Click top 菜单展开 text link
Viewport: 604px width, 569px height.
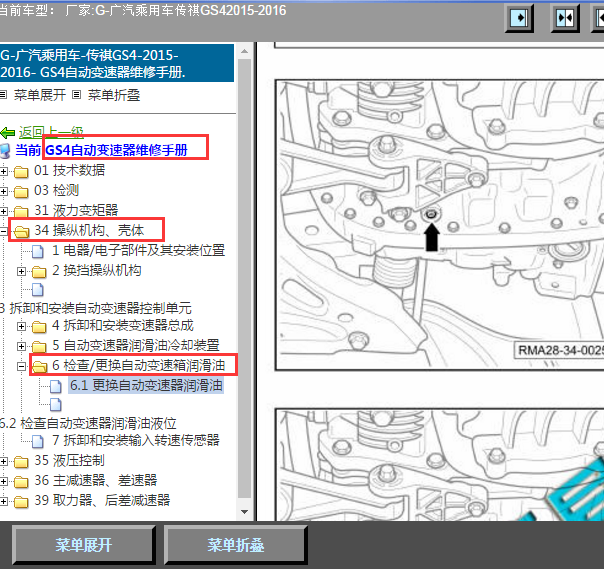click(x=40, y=95)
